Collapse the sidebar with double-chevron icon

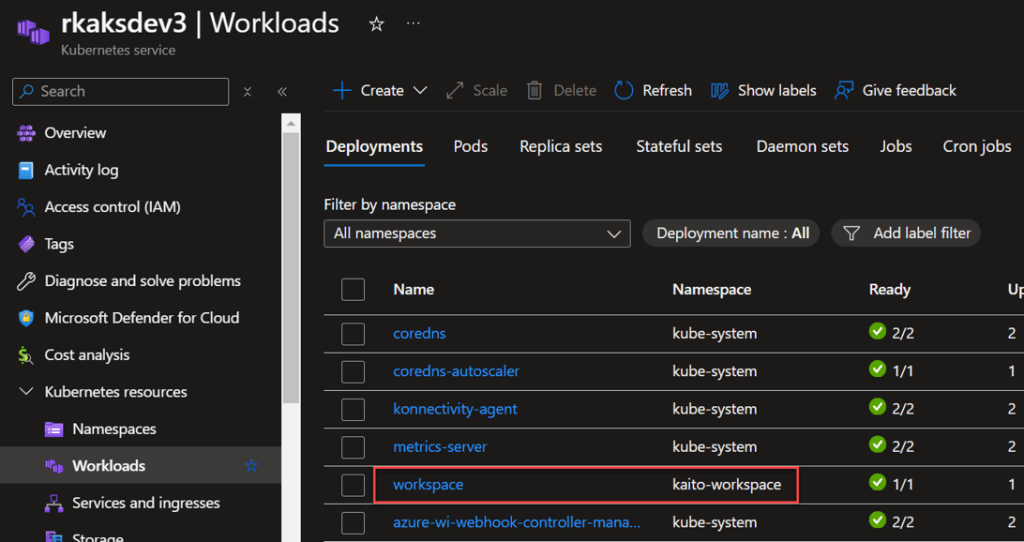pos(282,92)
